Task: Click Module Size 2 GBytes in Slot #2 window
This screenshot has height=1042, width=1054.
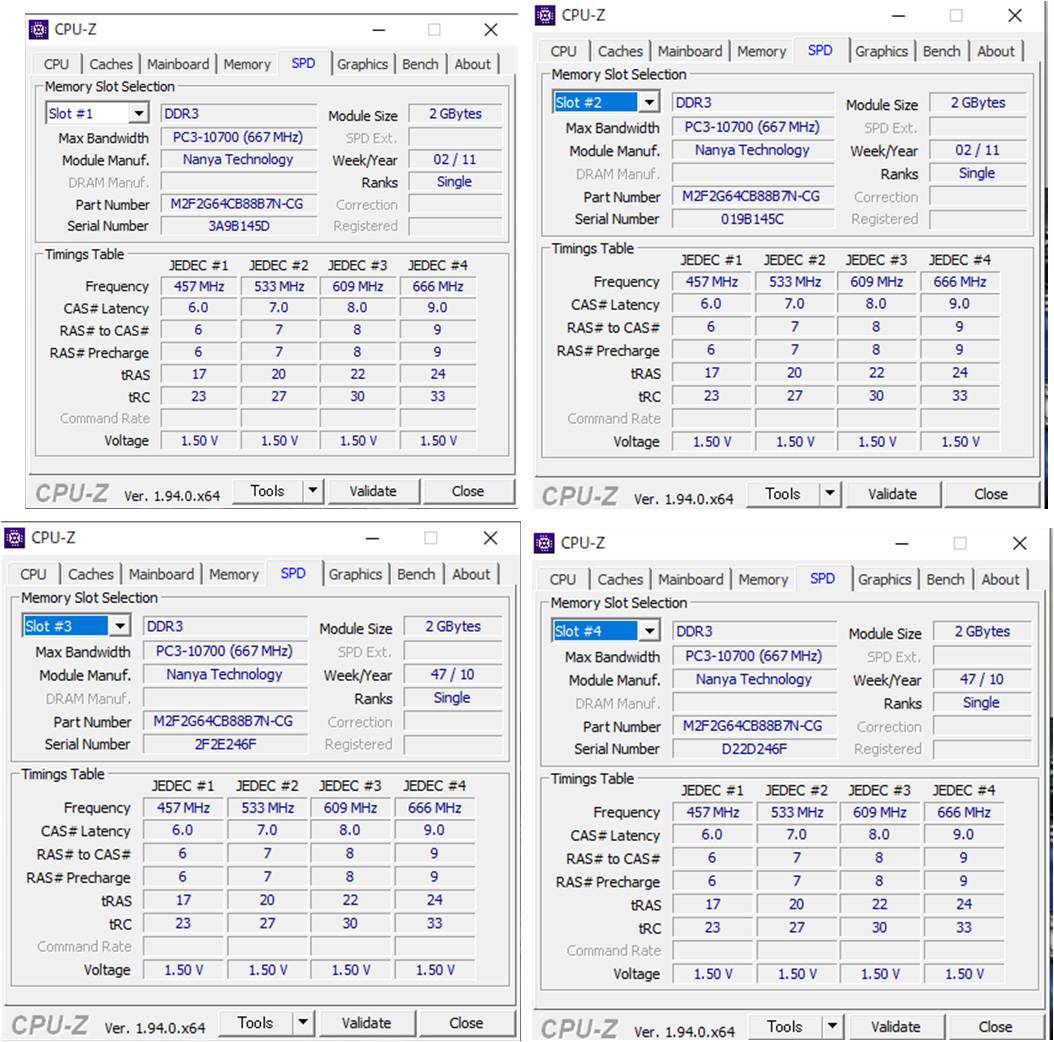Action: 978,102
